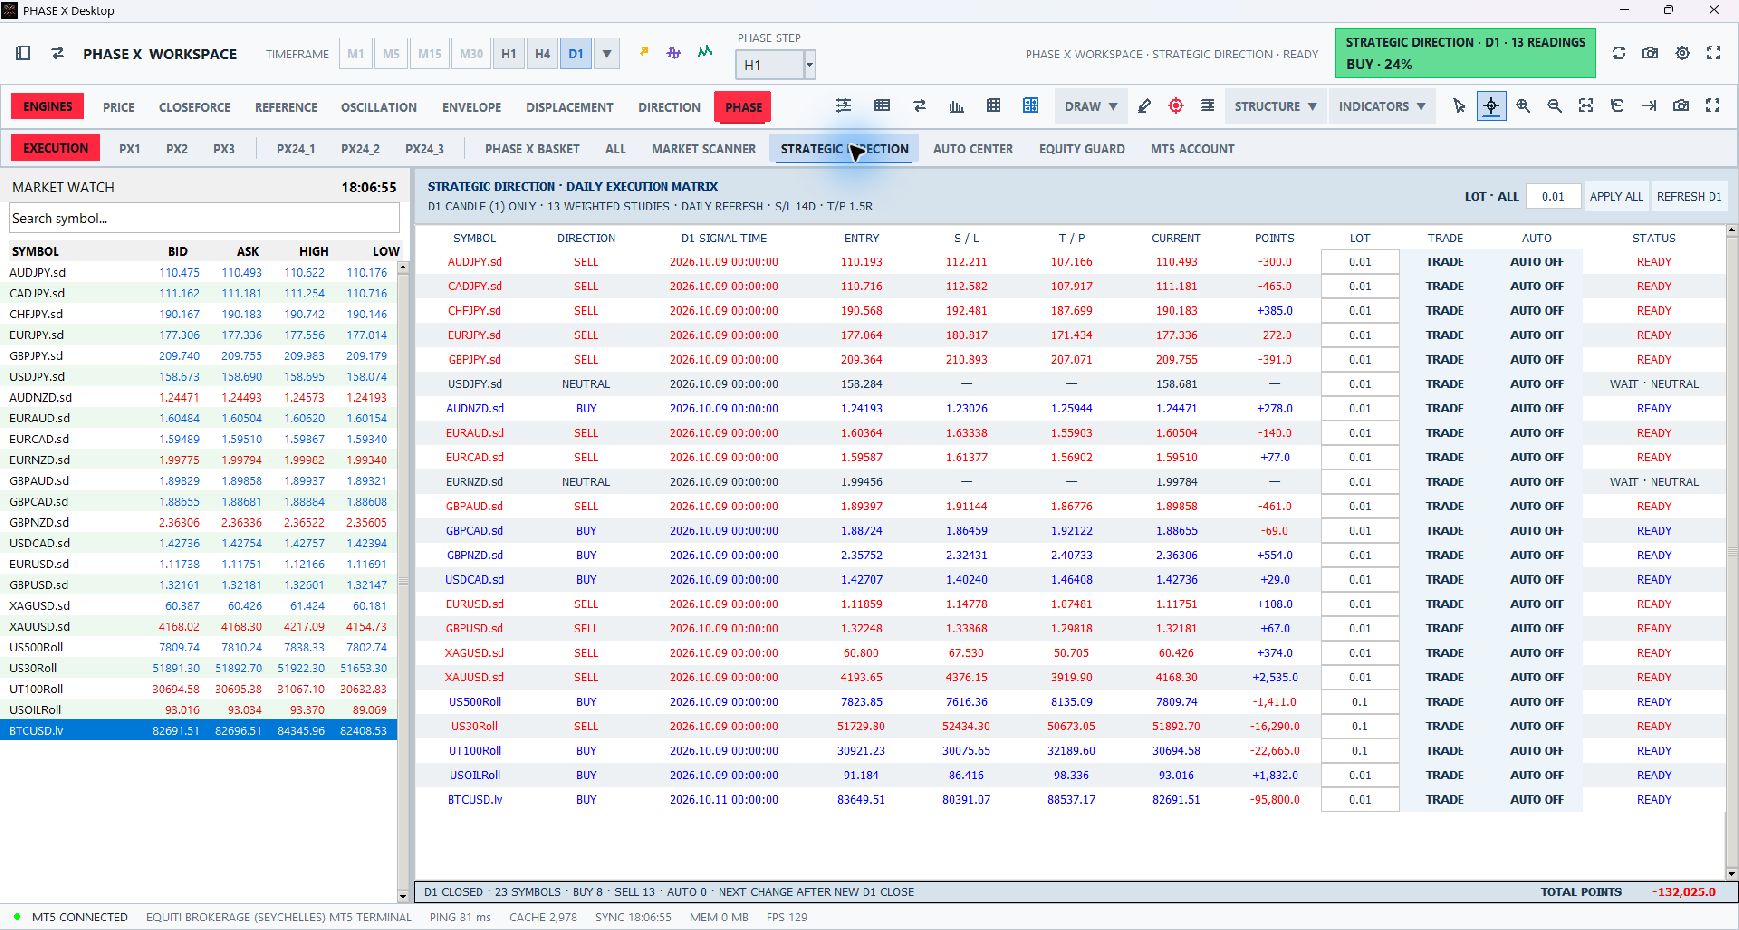Open the DRAW dropdown menu

(x=1090, y=106)
